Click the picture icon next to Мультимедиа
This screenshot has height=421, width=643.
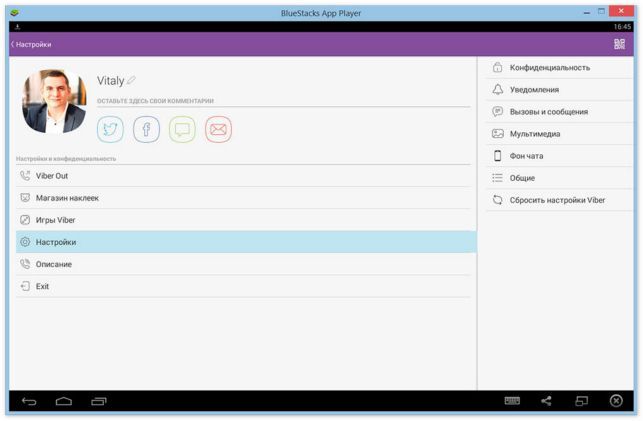(x=497, y=134)
